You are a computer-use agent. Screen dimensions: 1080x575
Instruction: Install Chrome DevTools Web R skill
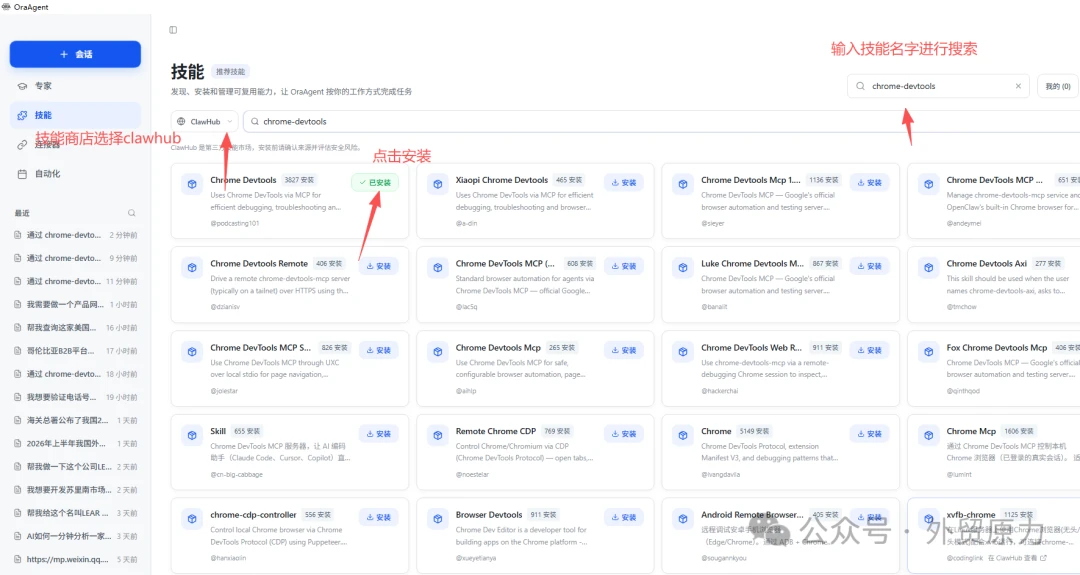[x=869, y=350]
